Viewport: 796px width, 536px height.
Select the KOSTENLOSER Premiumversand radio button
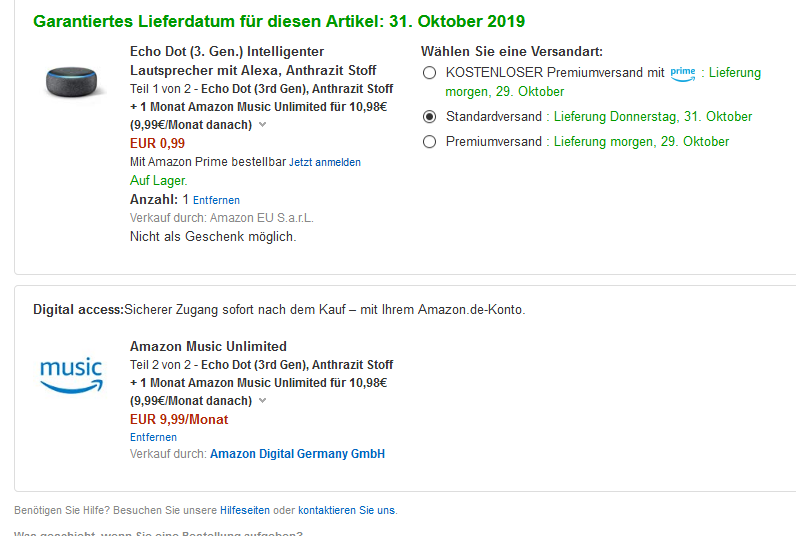[430, 73]
